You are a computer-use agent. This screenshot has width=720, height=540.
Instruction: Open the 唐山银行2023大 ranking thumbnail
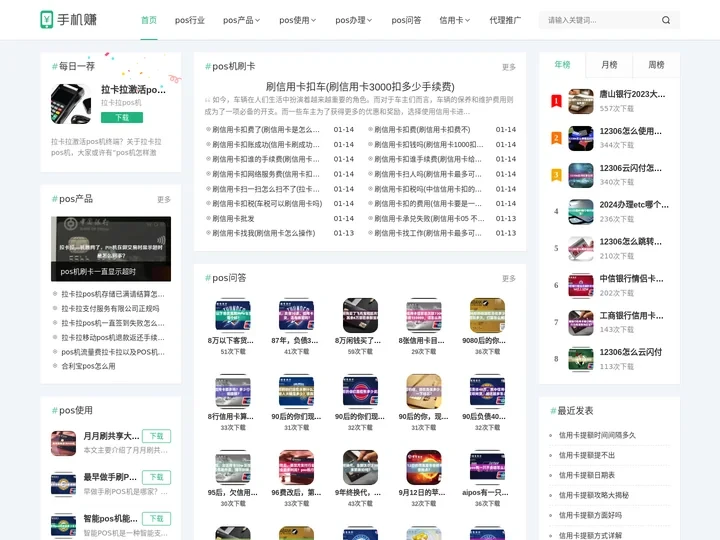[x=581, y=101]
